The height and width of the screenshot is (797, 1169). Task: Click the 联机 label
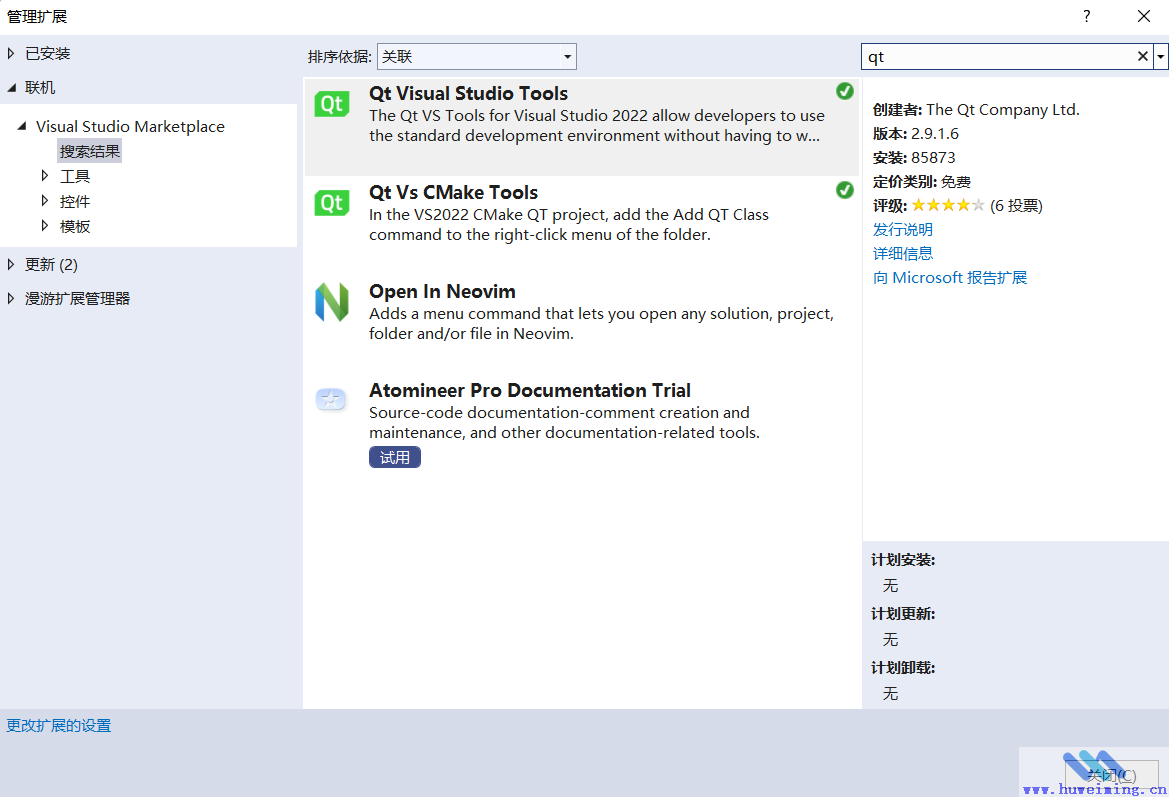40,88
